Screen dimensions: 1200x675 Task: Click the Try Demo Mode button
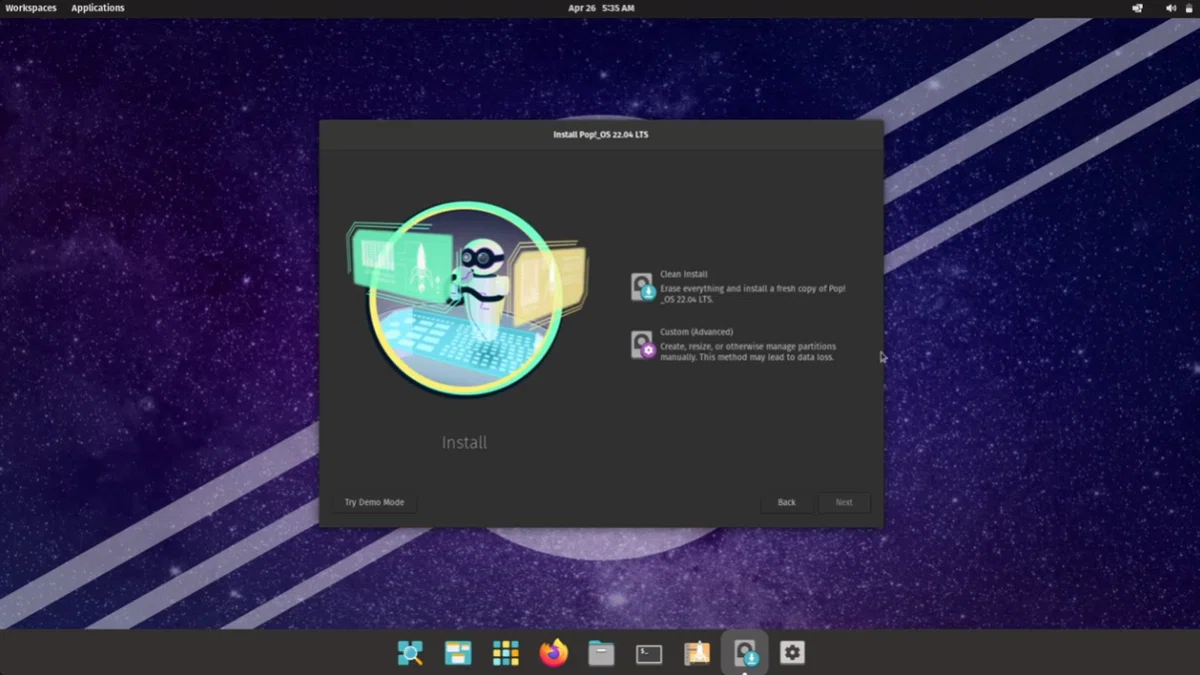[374, 502]
